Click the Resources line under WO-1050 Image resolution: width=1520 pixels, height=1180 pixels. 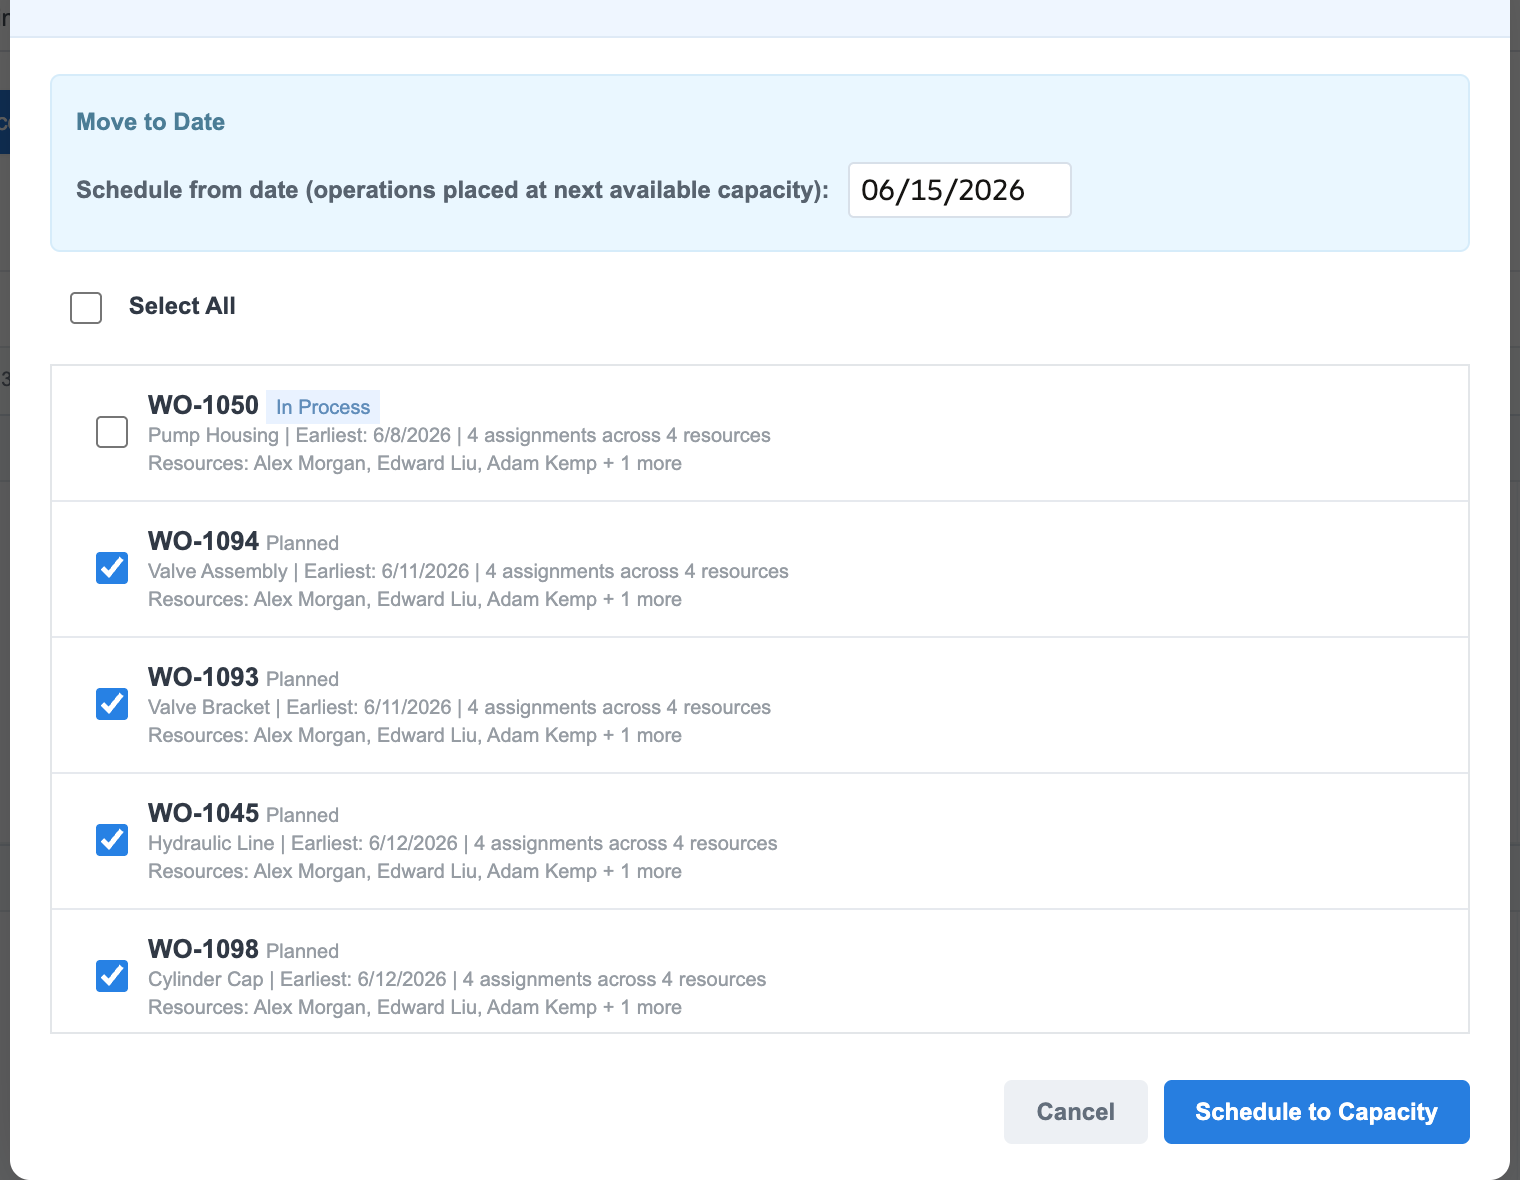pos(415,463)
